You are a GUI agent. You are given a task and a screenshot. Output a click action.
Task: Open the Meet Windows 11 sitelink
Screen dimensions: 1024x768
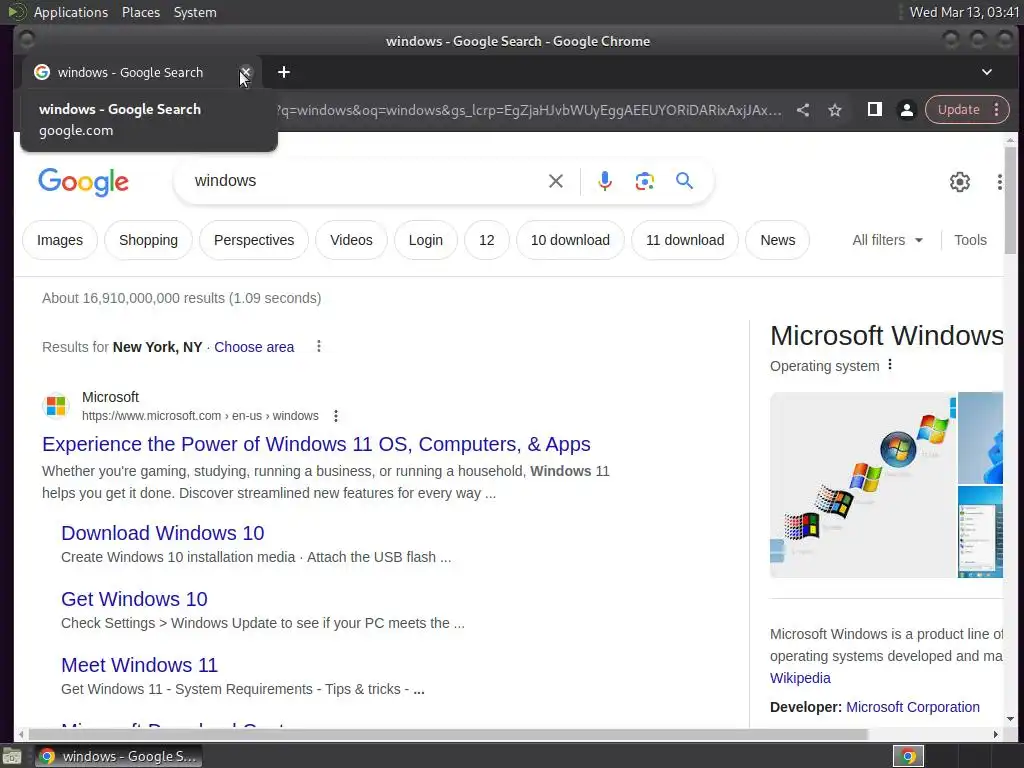(x=139, y=665)
